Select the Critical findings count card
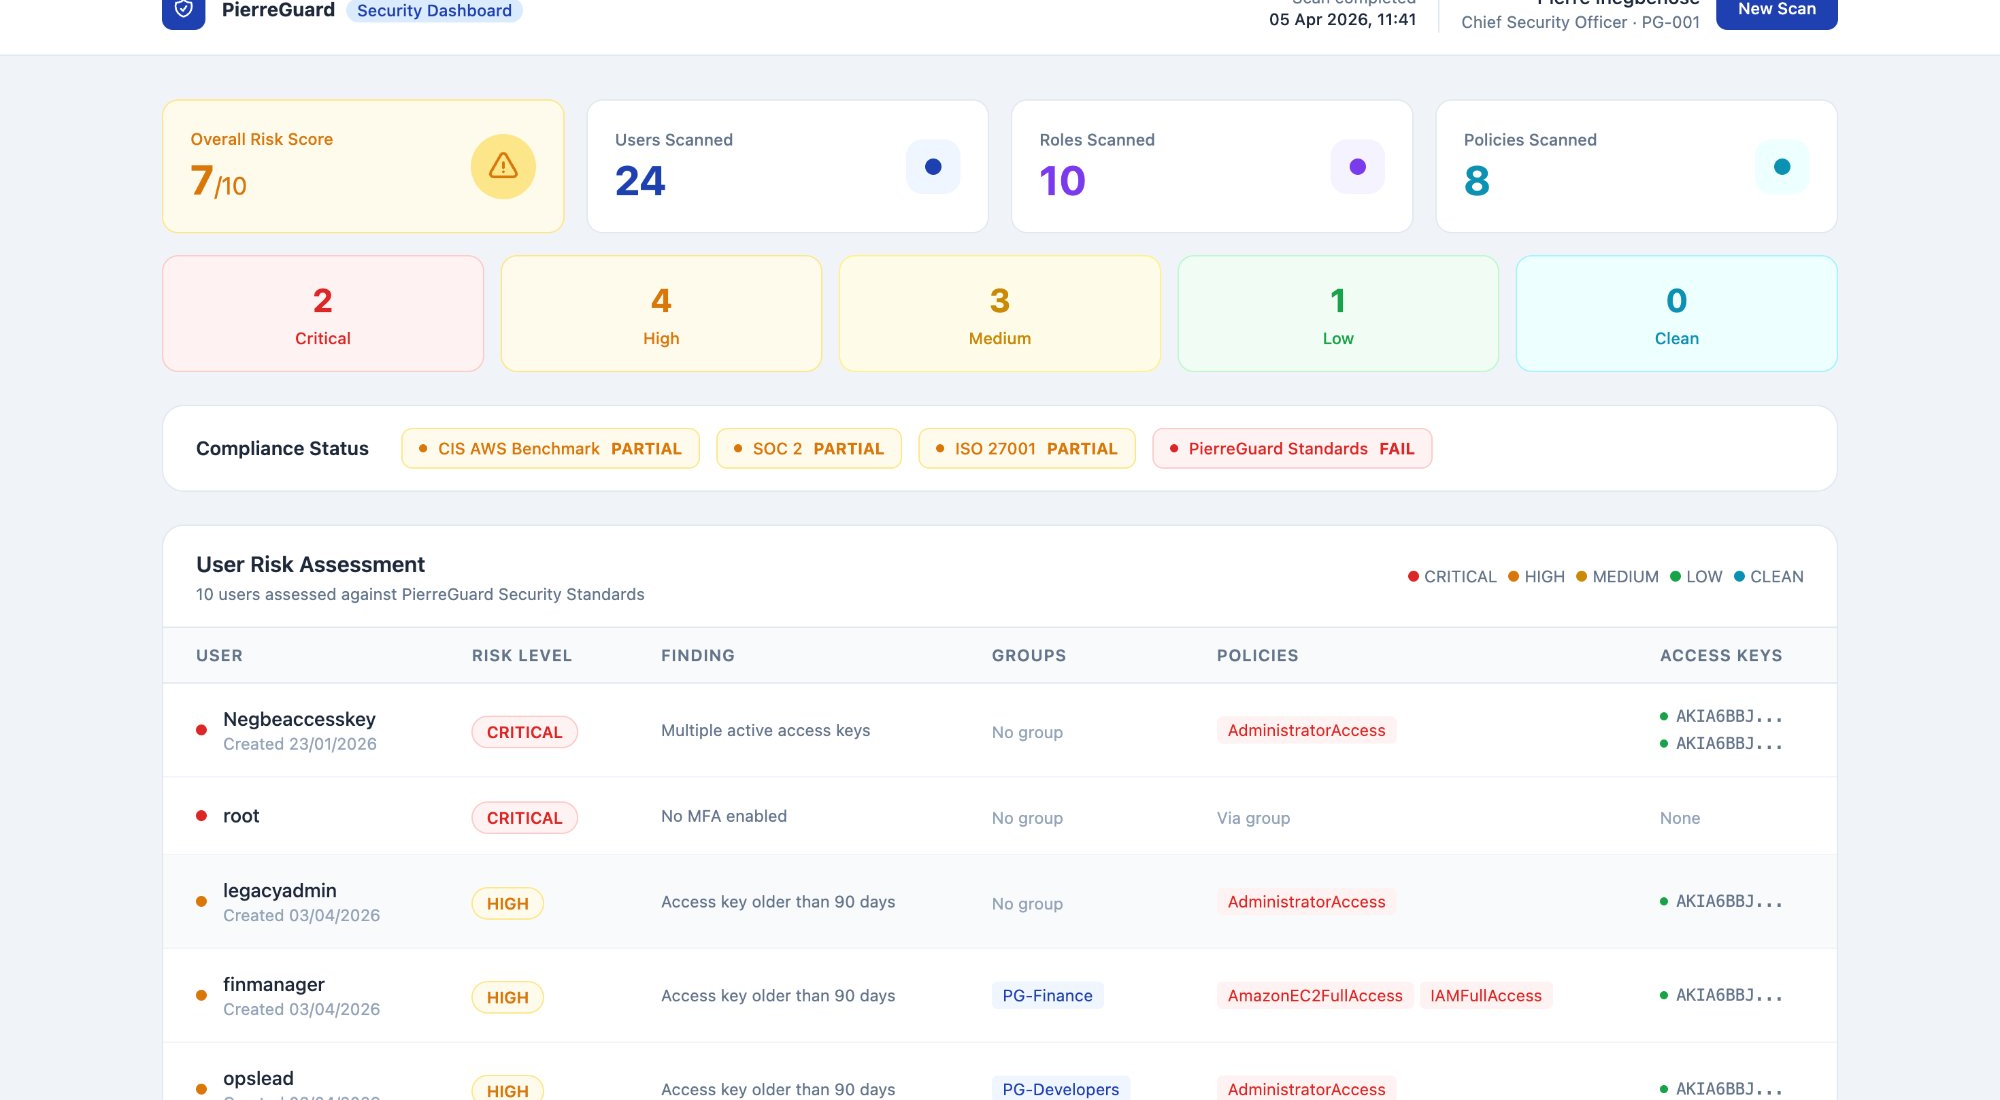2000x1100 pixels. pyautogui.click(x=323, y=314)
